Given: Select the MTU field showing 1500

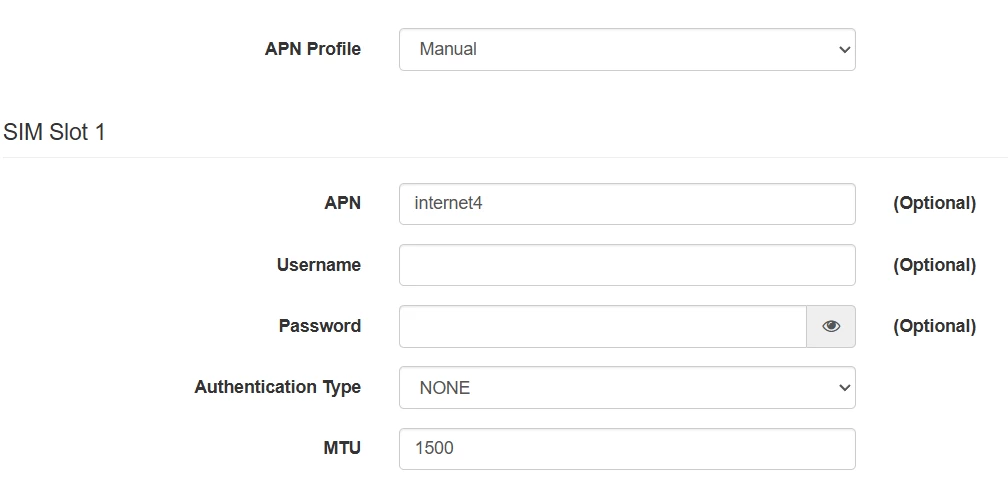Looking at the screenshot, I should [x=626, y=449].
